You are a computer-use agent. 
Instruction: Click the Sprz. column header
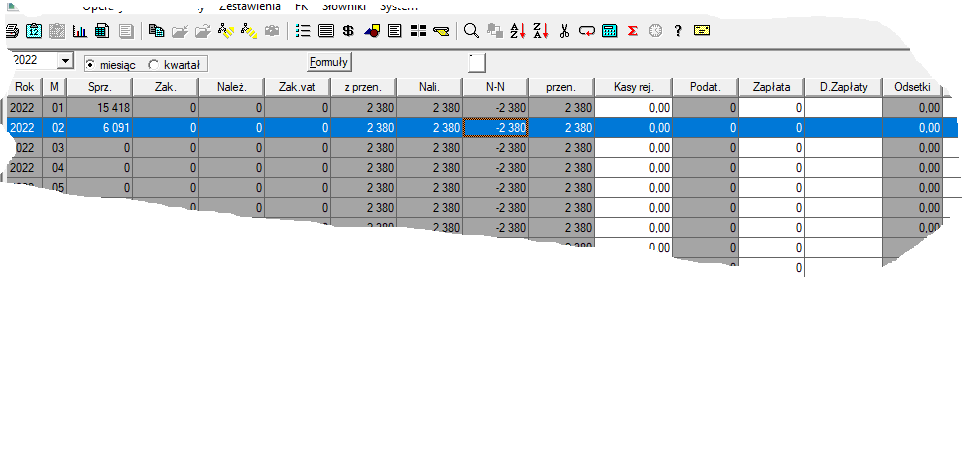[x=99, y=87]
